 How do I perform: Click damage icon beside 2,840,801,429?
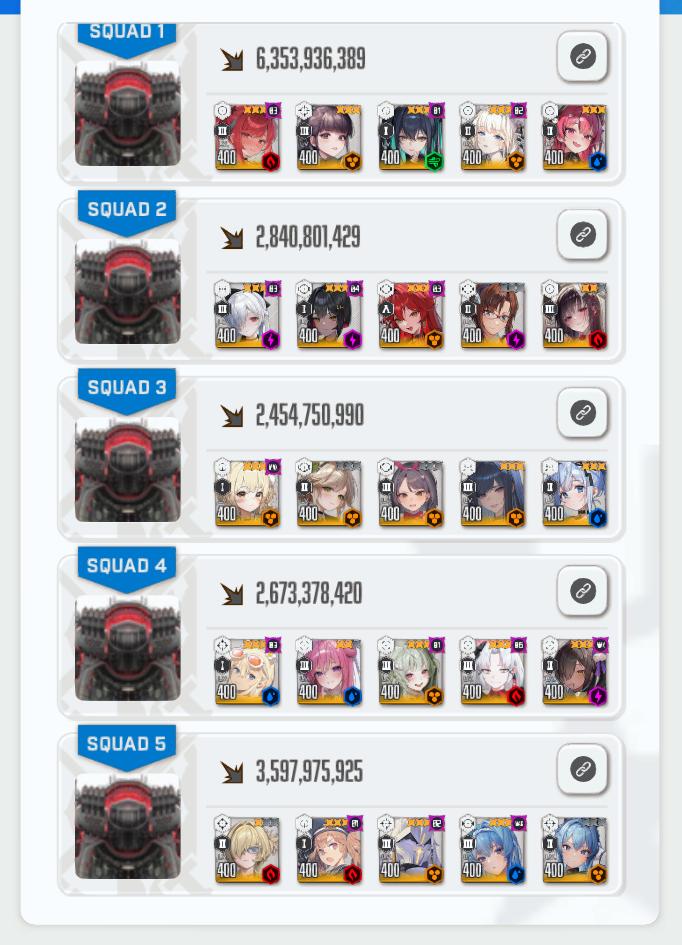(x=231, y=237)
